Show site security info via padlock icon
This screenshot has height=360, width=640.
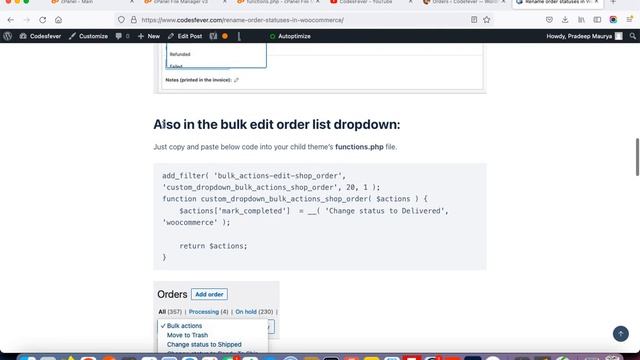pos(133,20)
